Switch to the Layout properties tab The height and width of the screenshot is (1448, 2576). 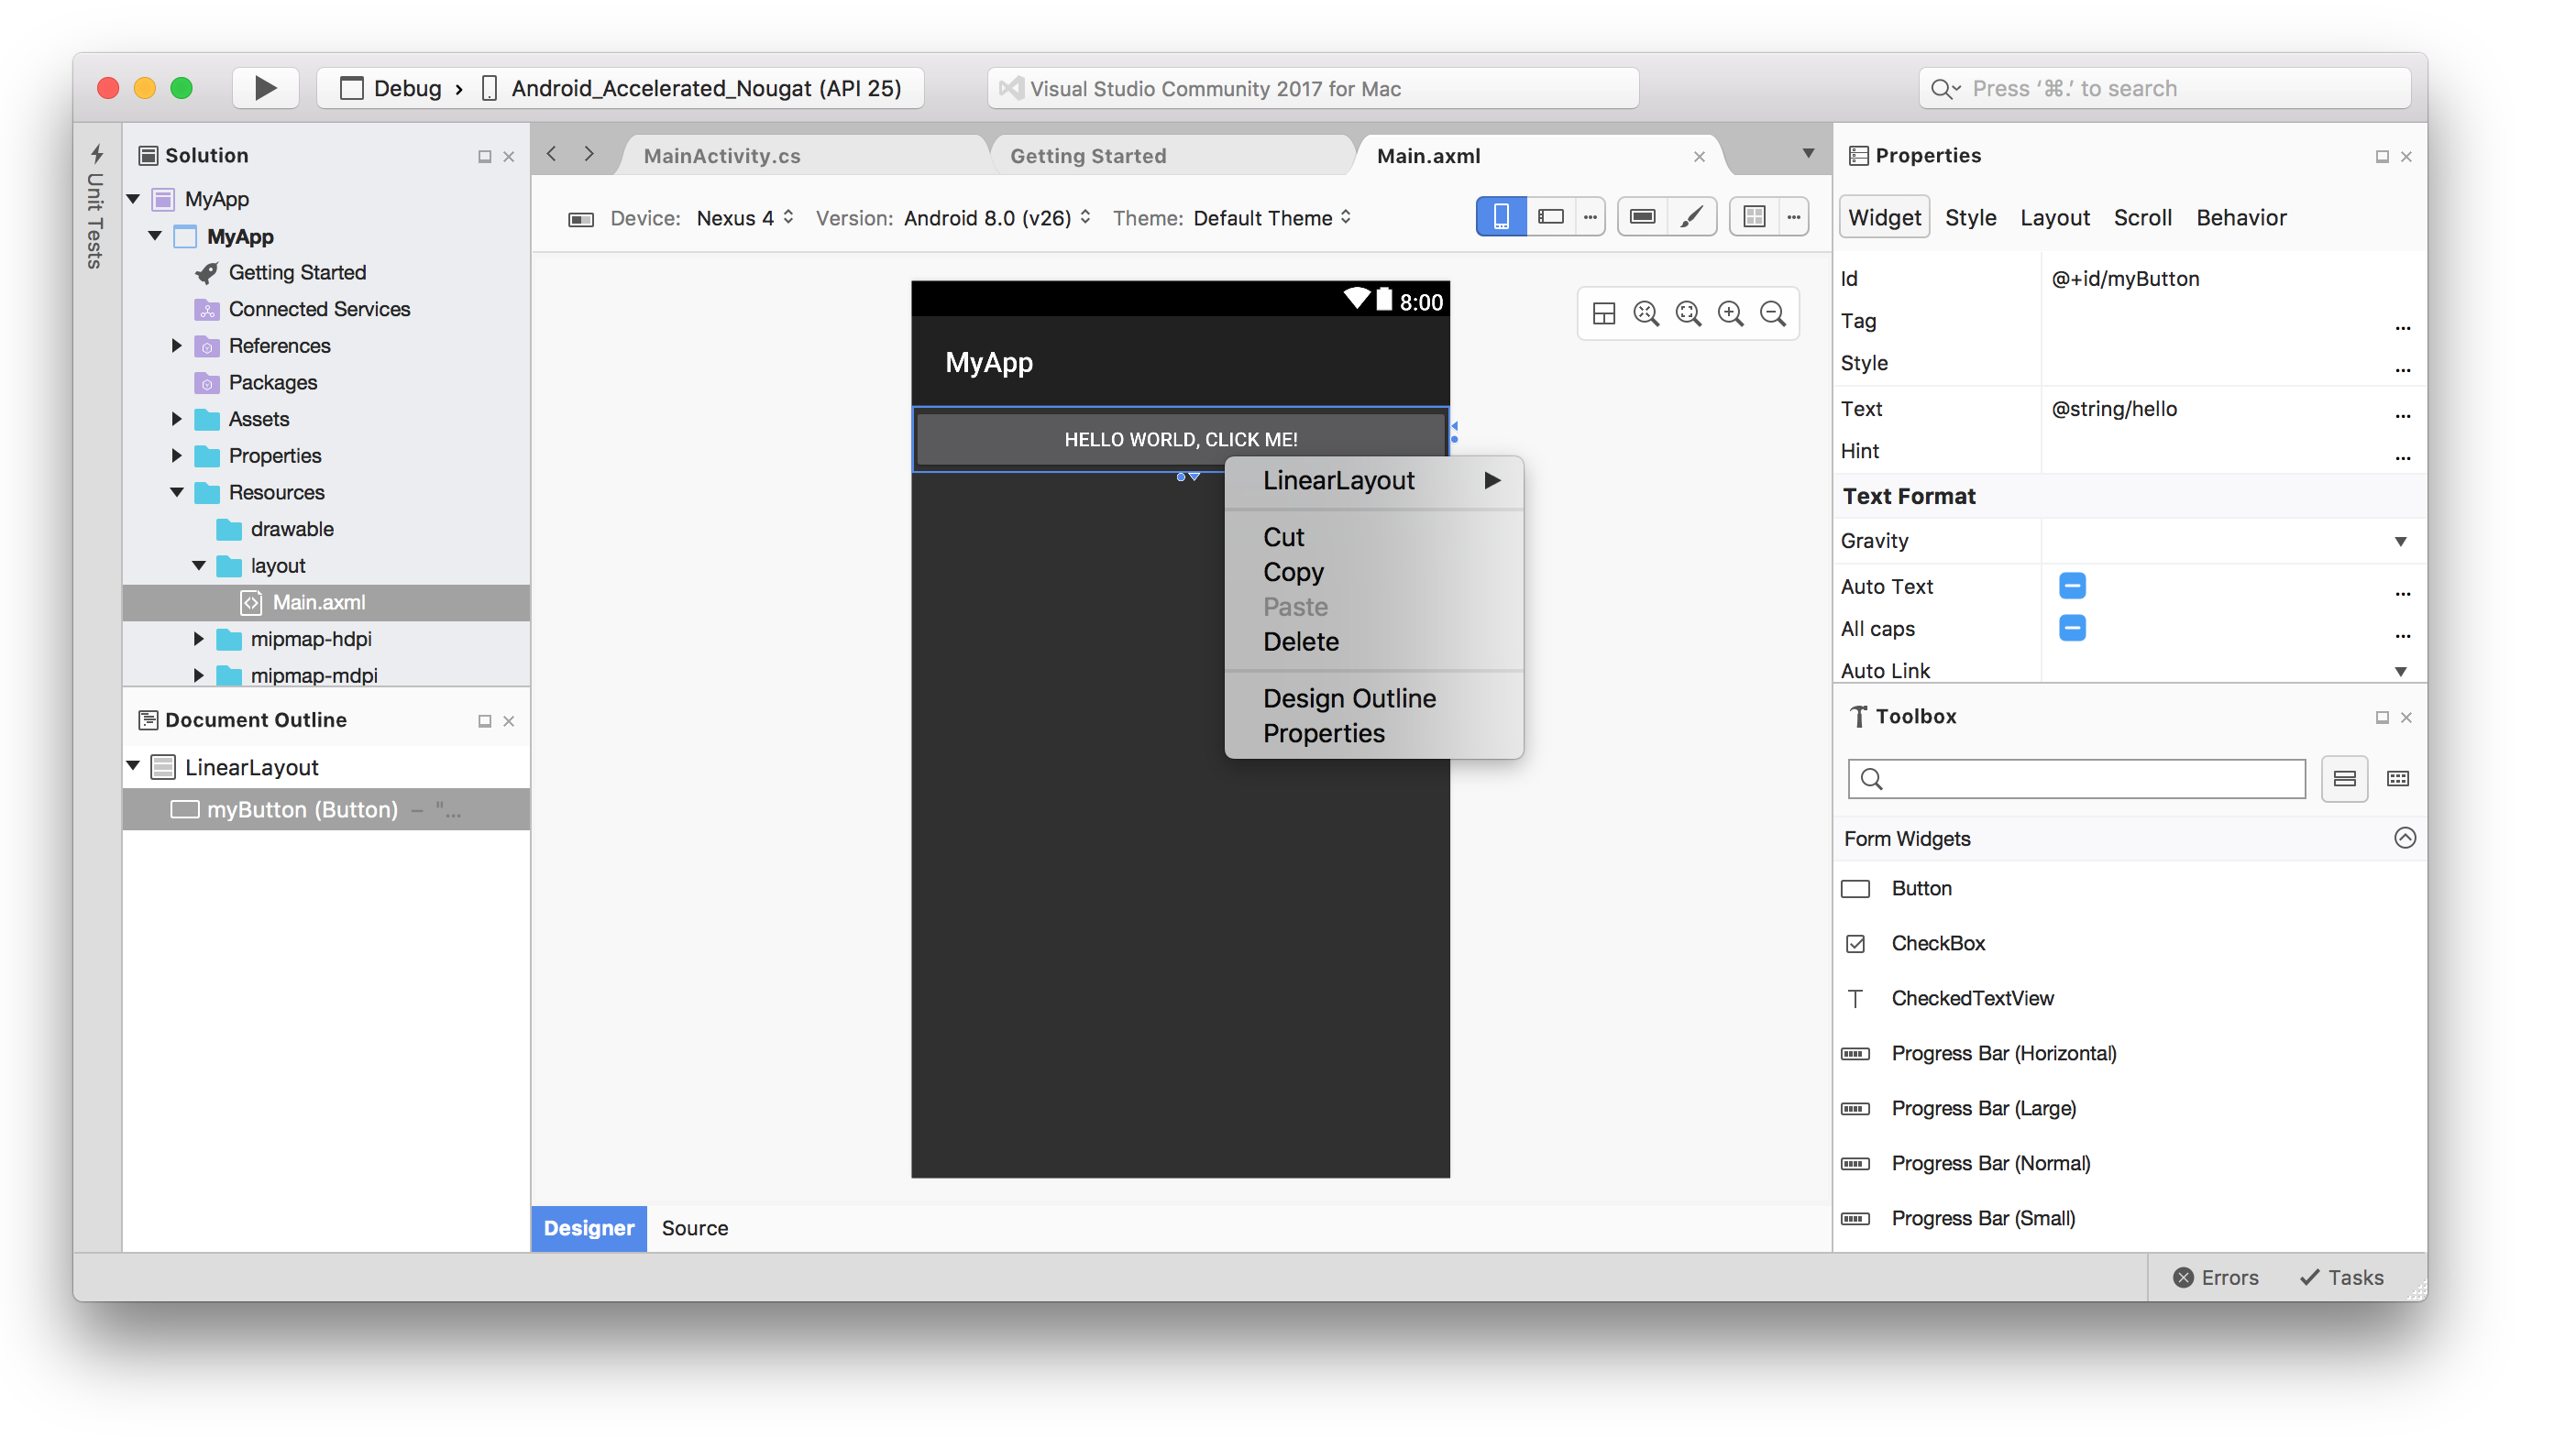pos(2054,218)
